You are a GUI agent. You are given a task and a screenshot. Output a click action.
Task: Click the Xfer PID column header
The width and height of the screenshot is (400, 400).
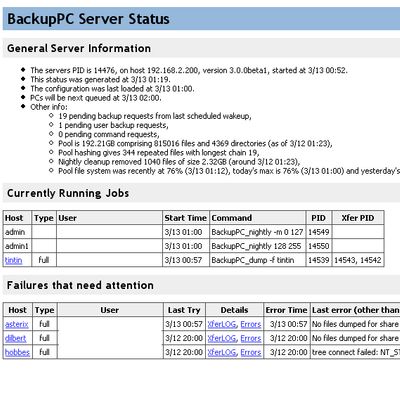[x=358, y=218]
